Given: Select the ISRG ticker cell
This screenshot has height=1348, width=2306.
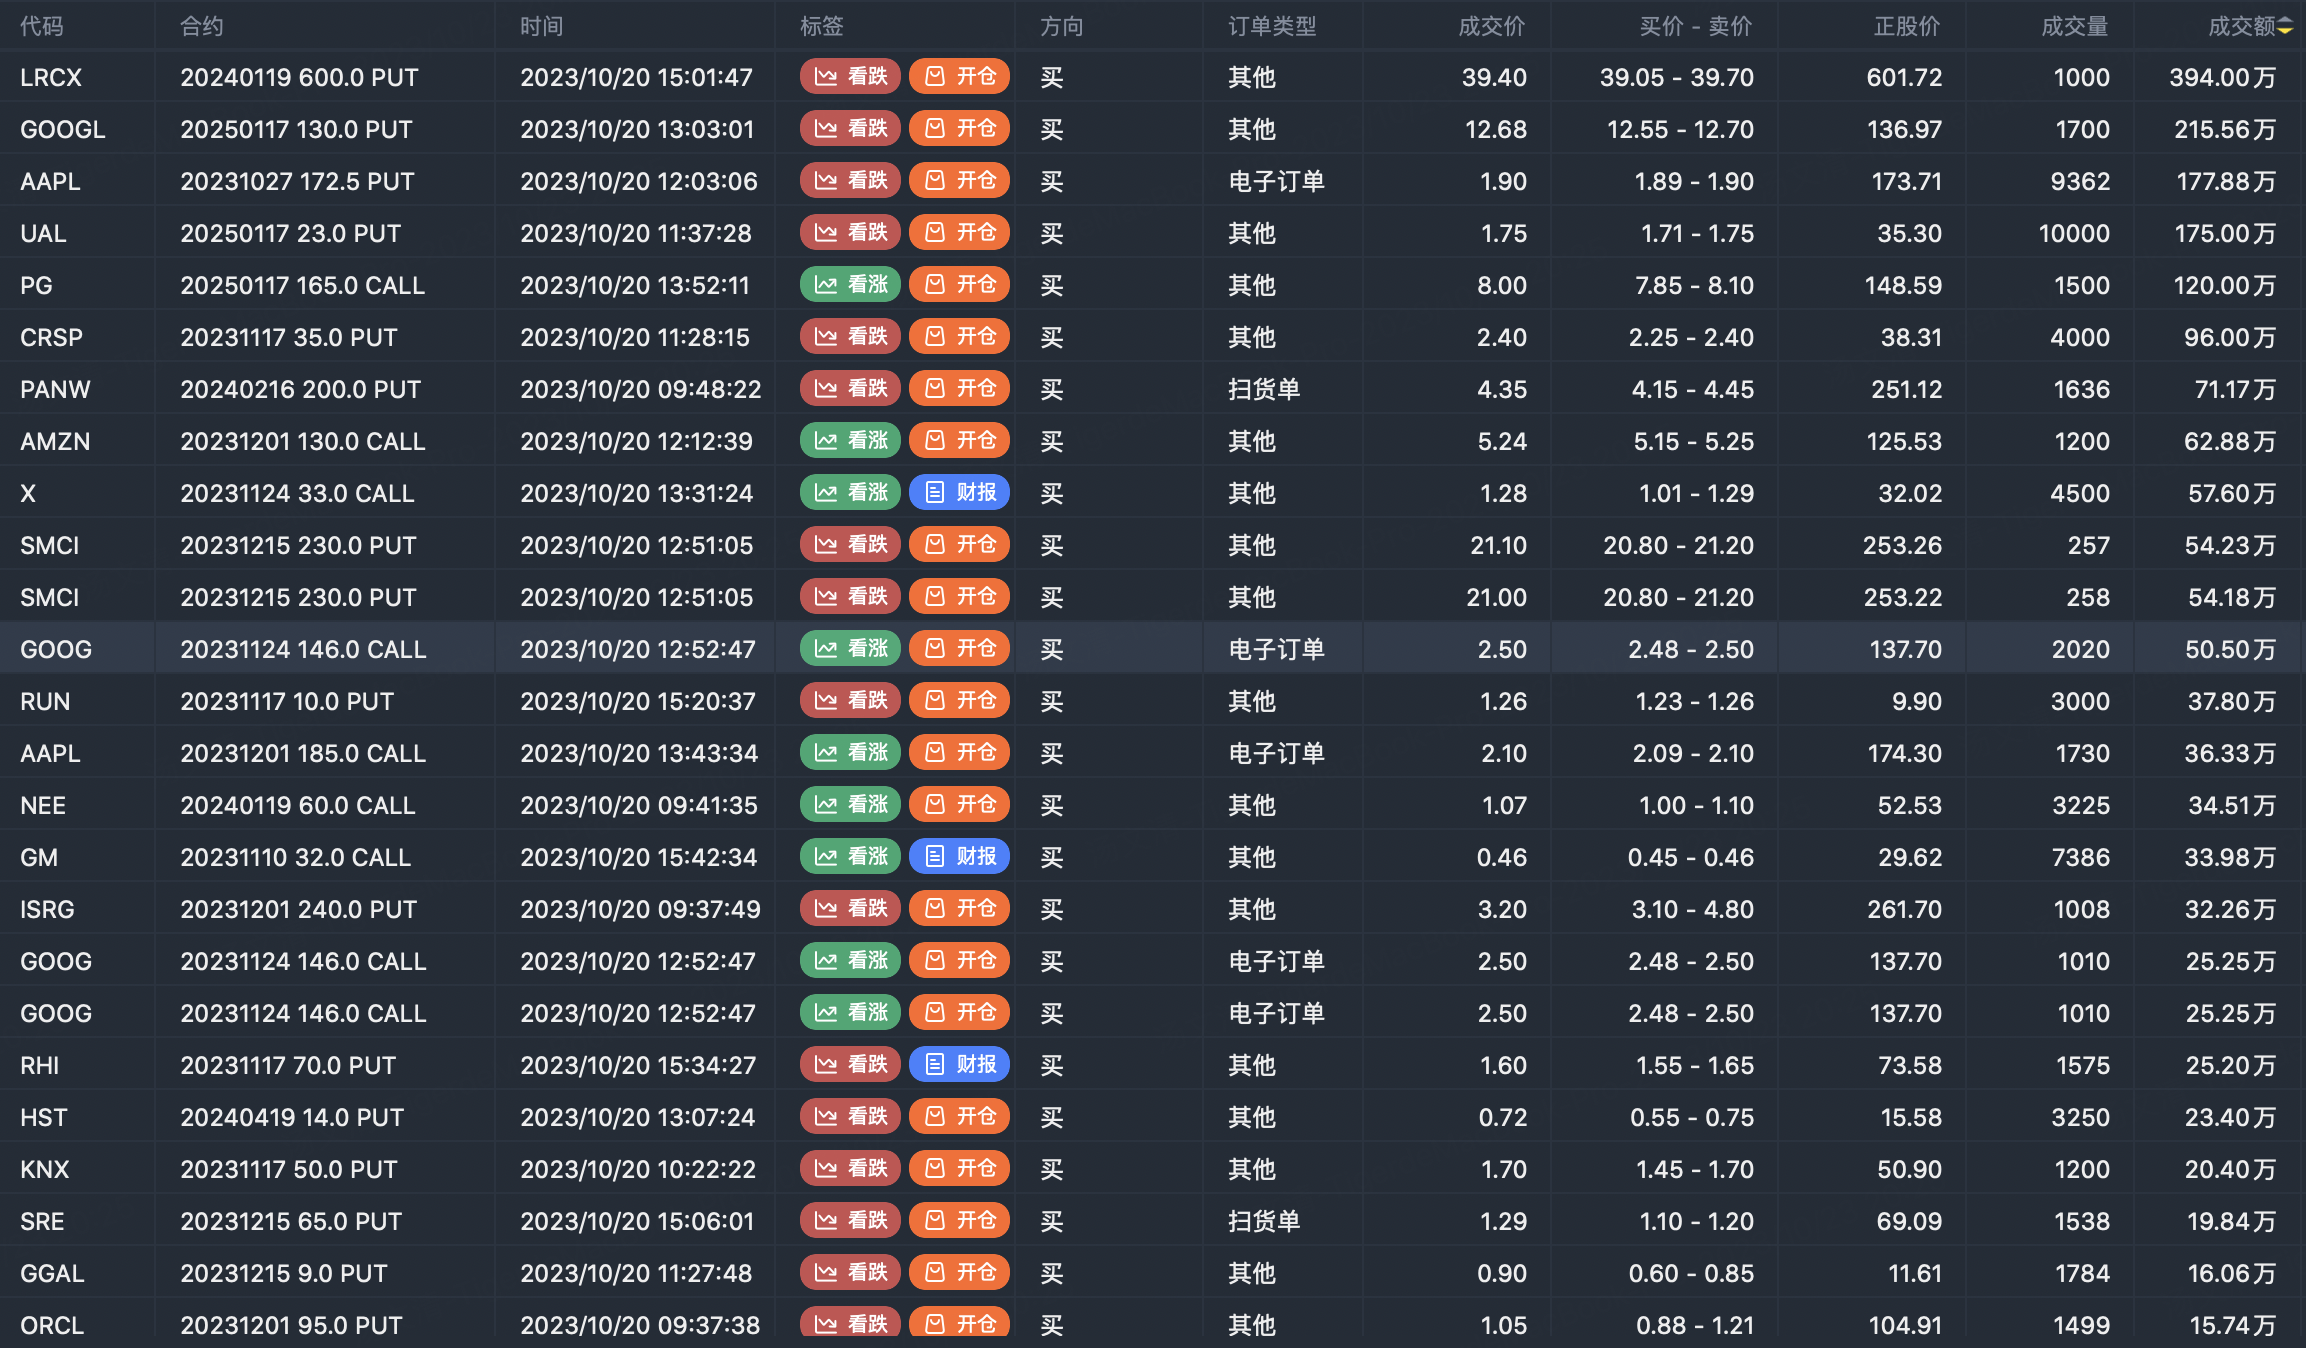Looking at the screenshot, I should [x=47, y=909].
